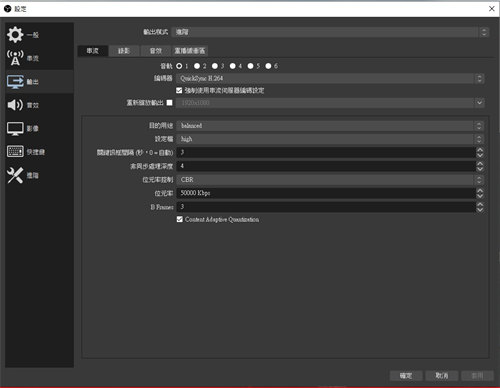Increase keyframe interval with up arrow
Image resolution: width=500 pixels, height=388 pixels.
[x=480, y=150]
